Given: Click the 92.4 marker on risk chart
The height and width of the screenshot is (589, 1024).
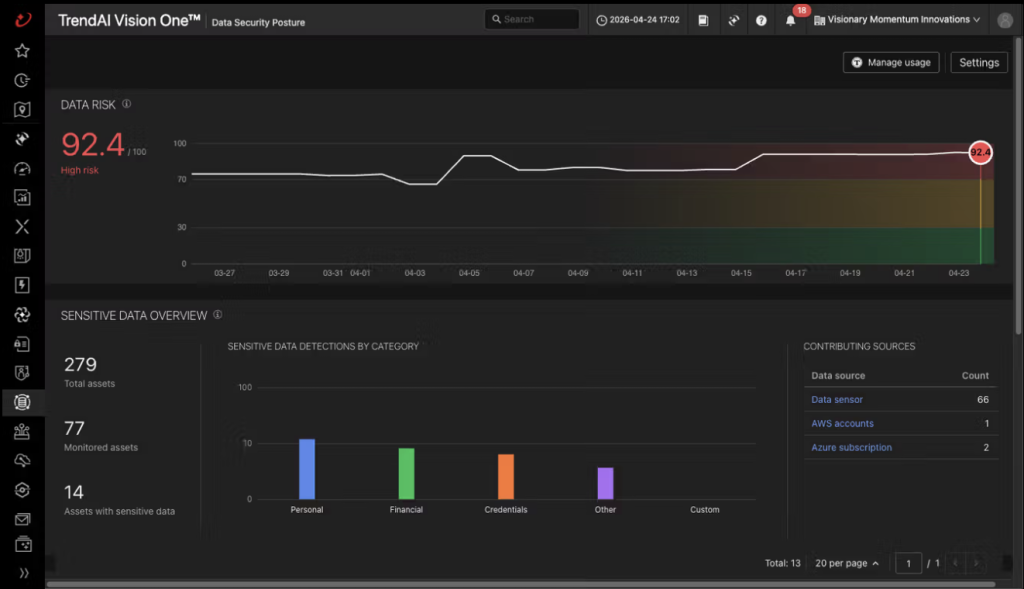Looking at the screenshot, I should (x=980, y=152).
